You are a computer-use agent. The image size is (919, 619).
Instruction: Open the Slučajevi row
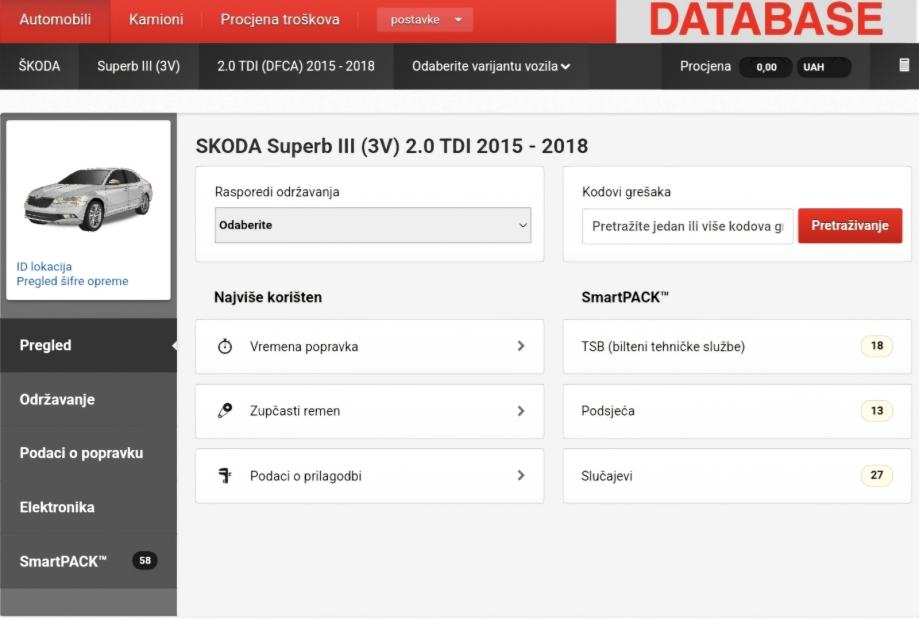(x=737, y=475)
